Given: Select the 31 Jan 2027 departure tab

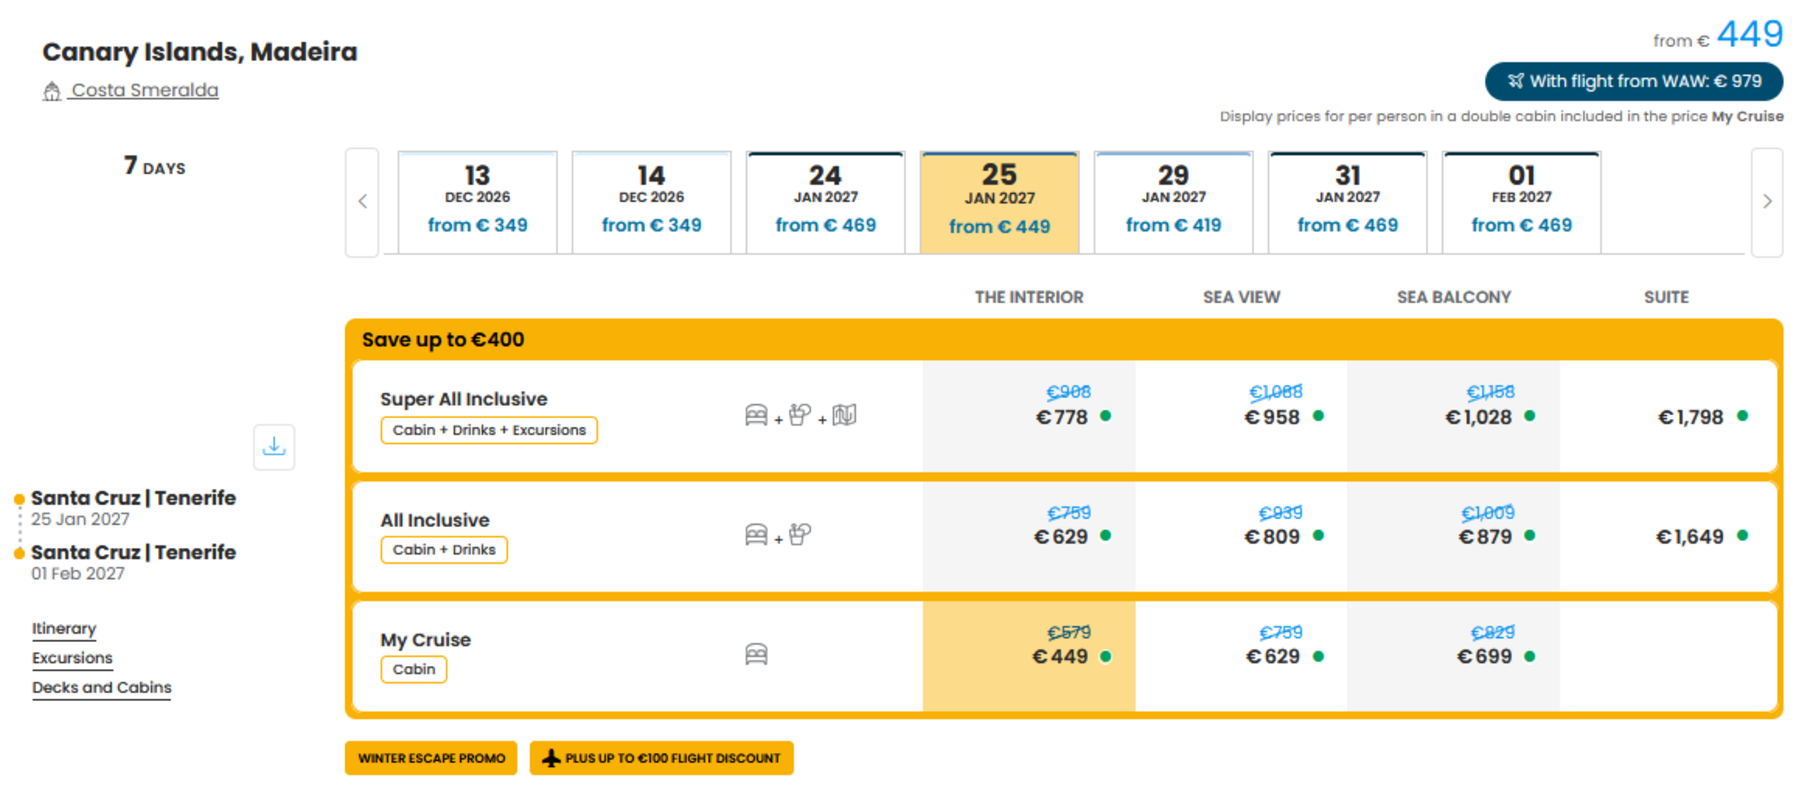Looking at the screenshot, I should coord(1348,203).
